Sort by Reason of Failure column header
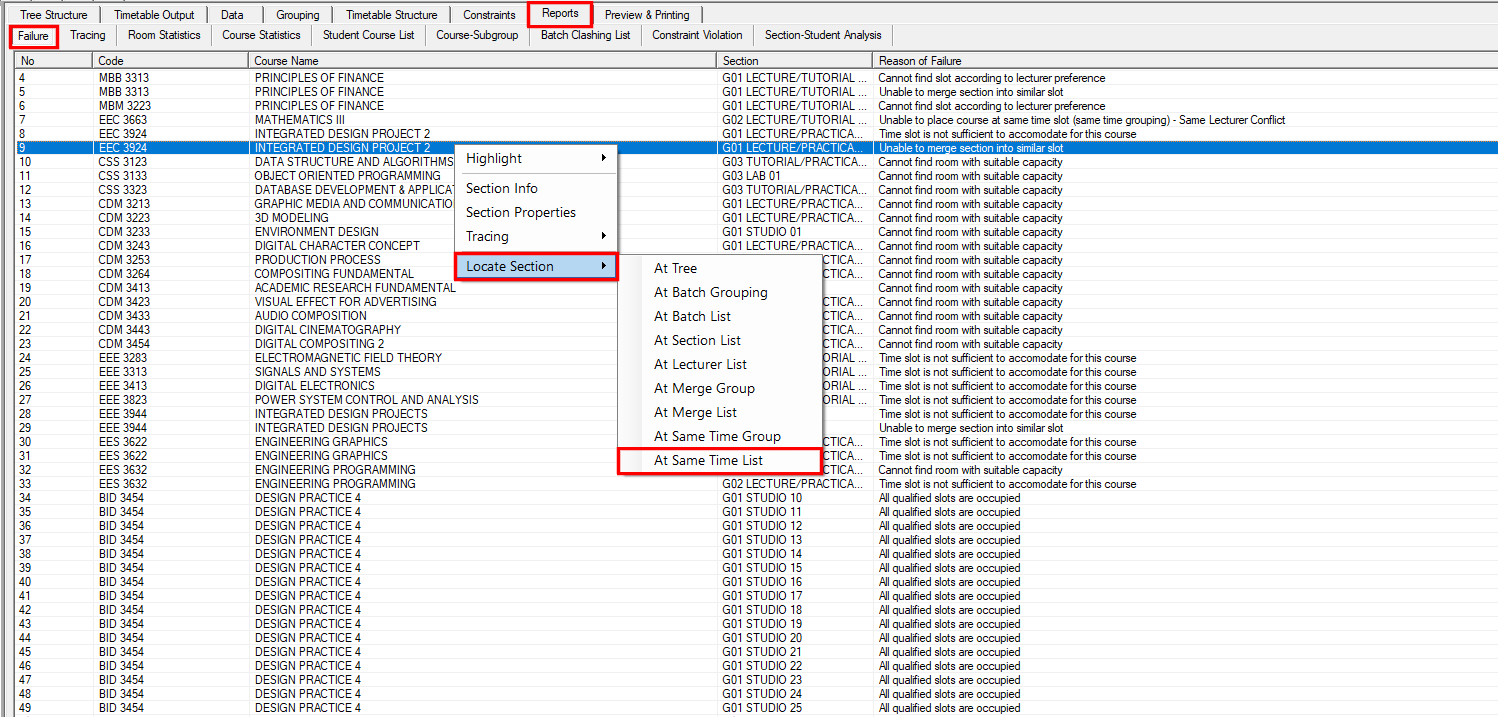Image resolution: width=1498 pixels, height=717 pixels. tap(1185, 61)
